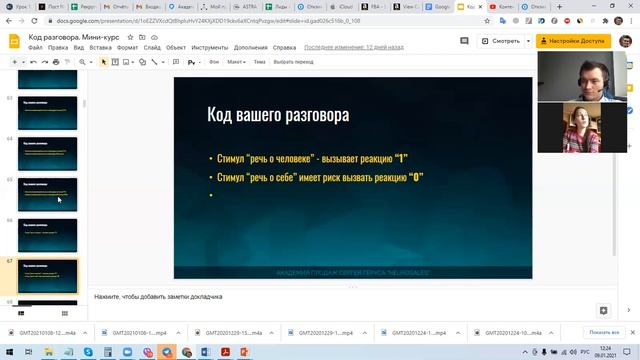The width and height of the screenshot is (640, 360).
Task: Select the line tool
Action: 154,62
